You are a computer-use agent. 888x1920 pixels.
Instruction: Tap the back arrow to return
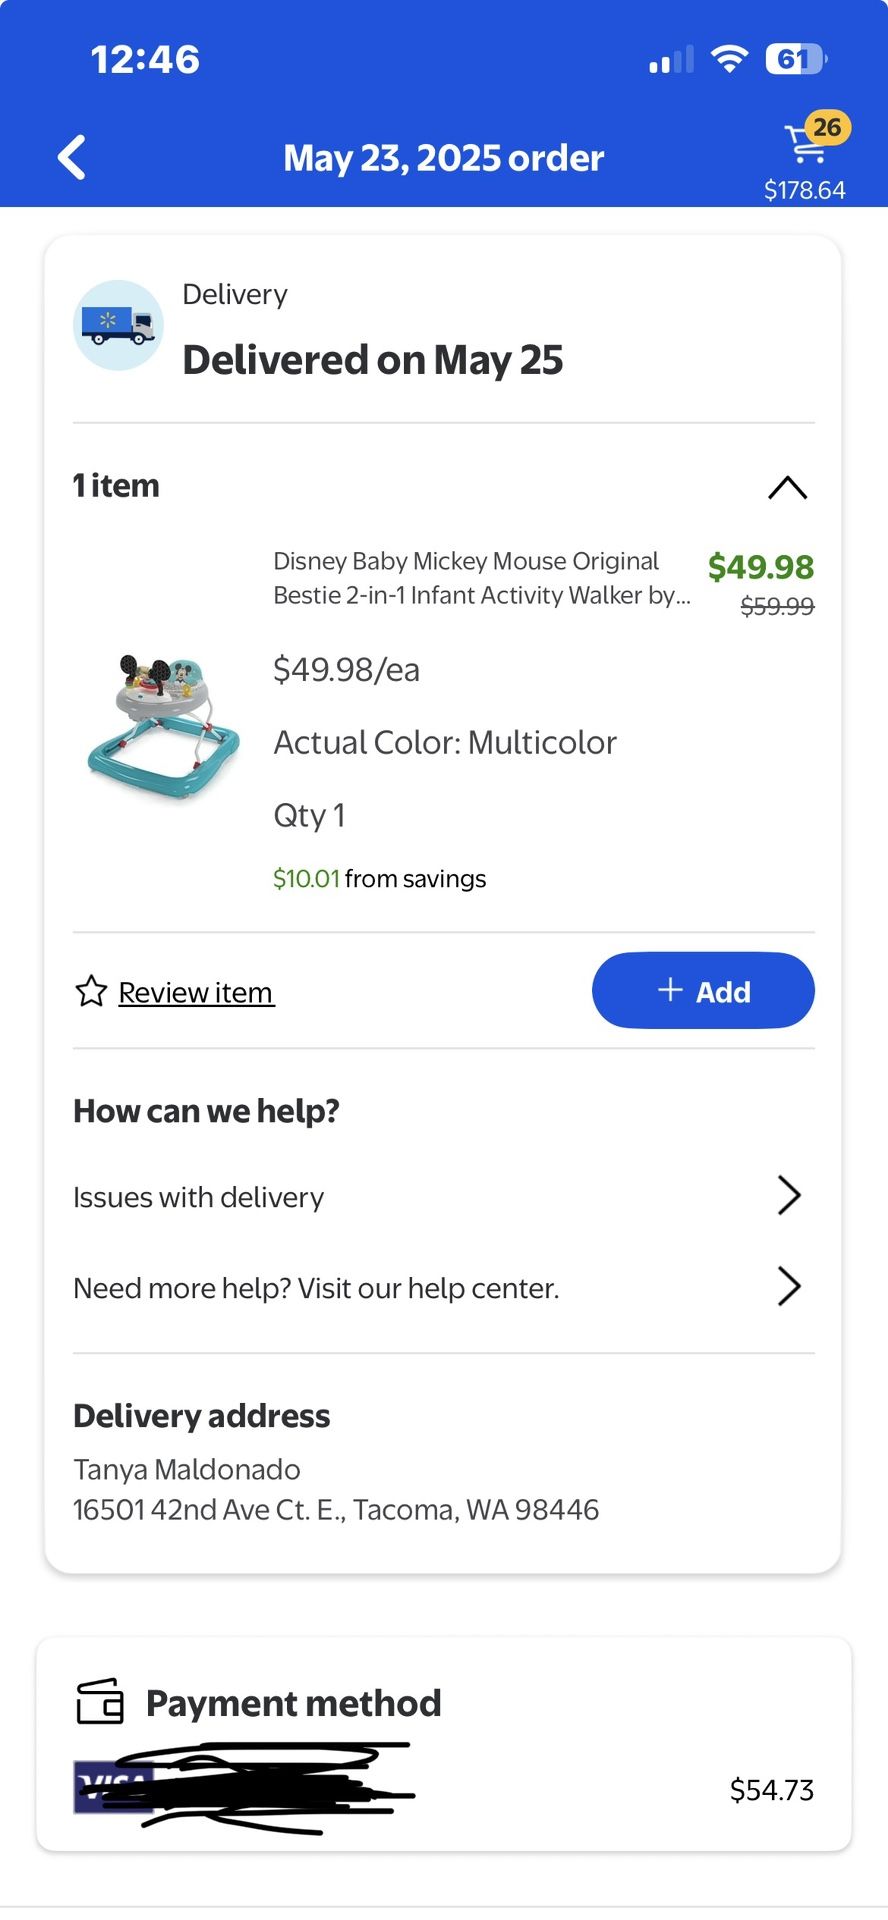pyautogui.click(x=70, y=157)
